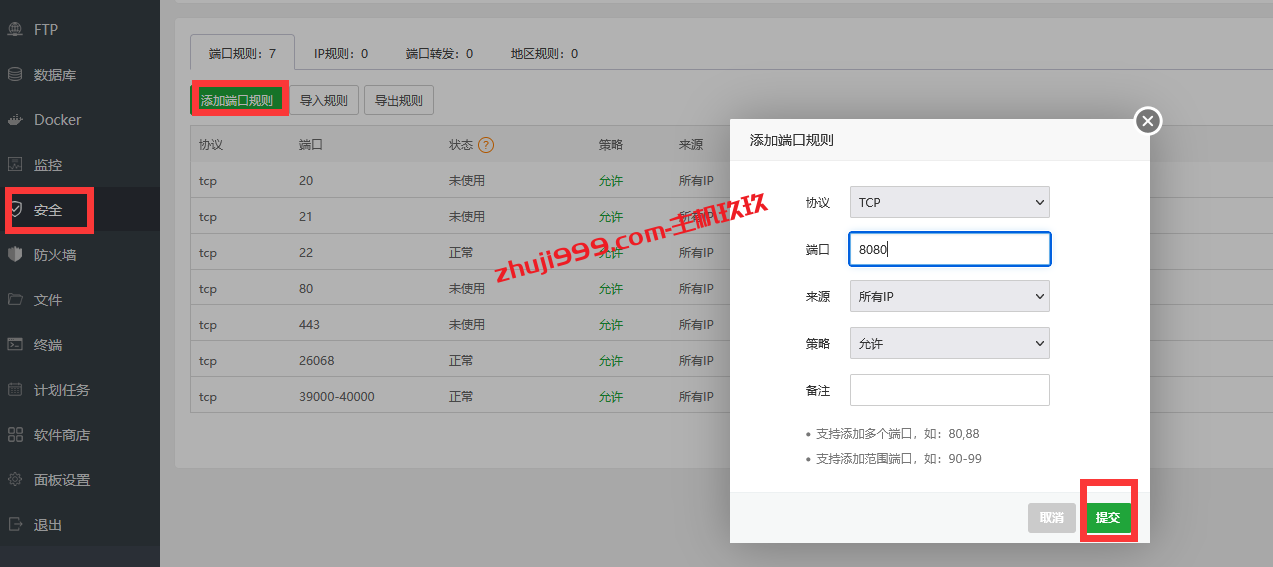Image resolution: width=1273 pixels, height=567 pixels.
Task: Select the 文件 folder icon
Action: pos(15,299)
